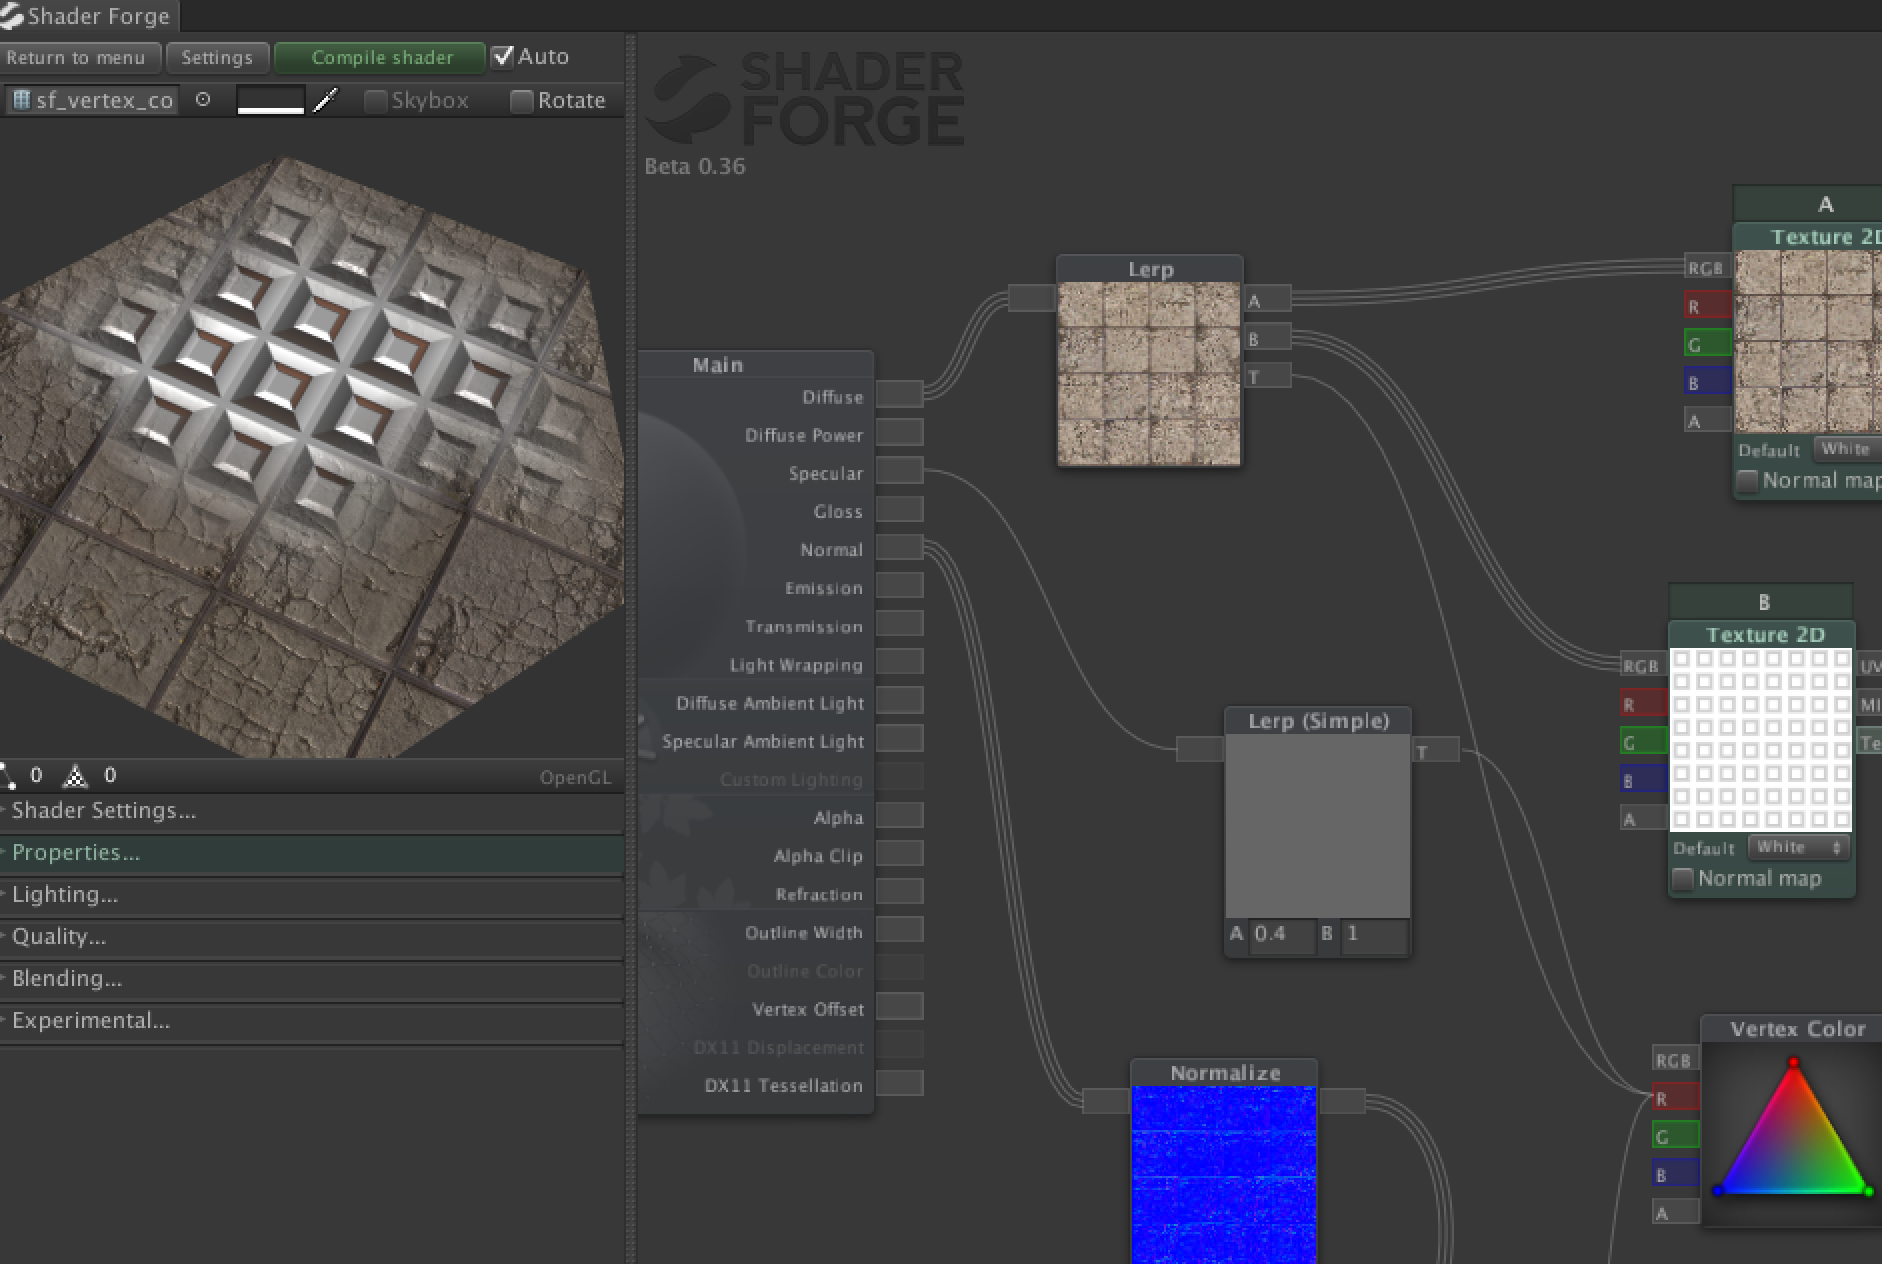Click Texture 2D A RGB output connector

pyautogui.click(x=1707, y=267)
